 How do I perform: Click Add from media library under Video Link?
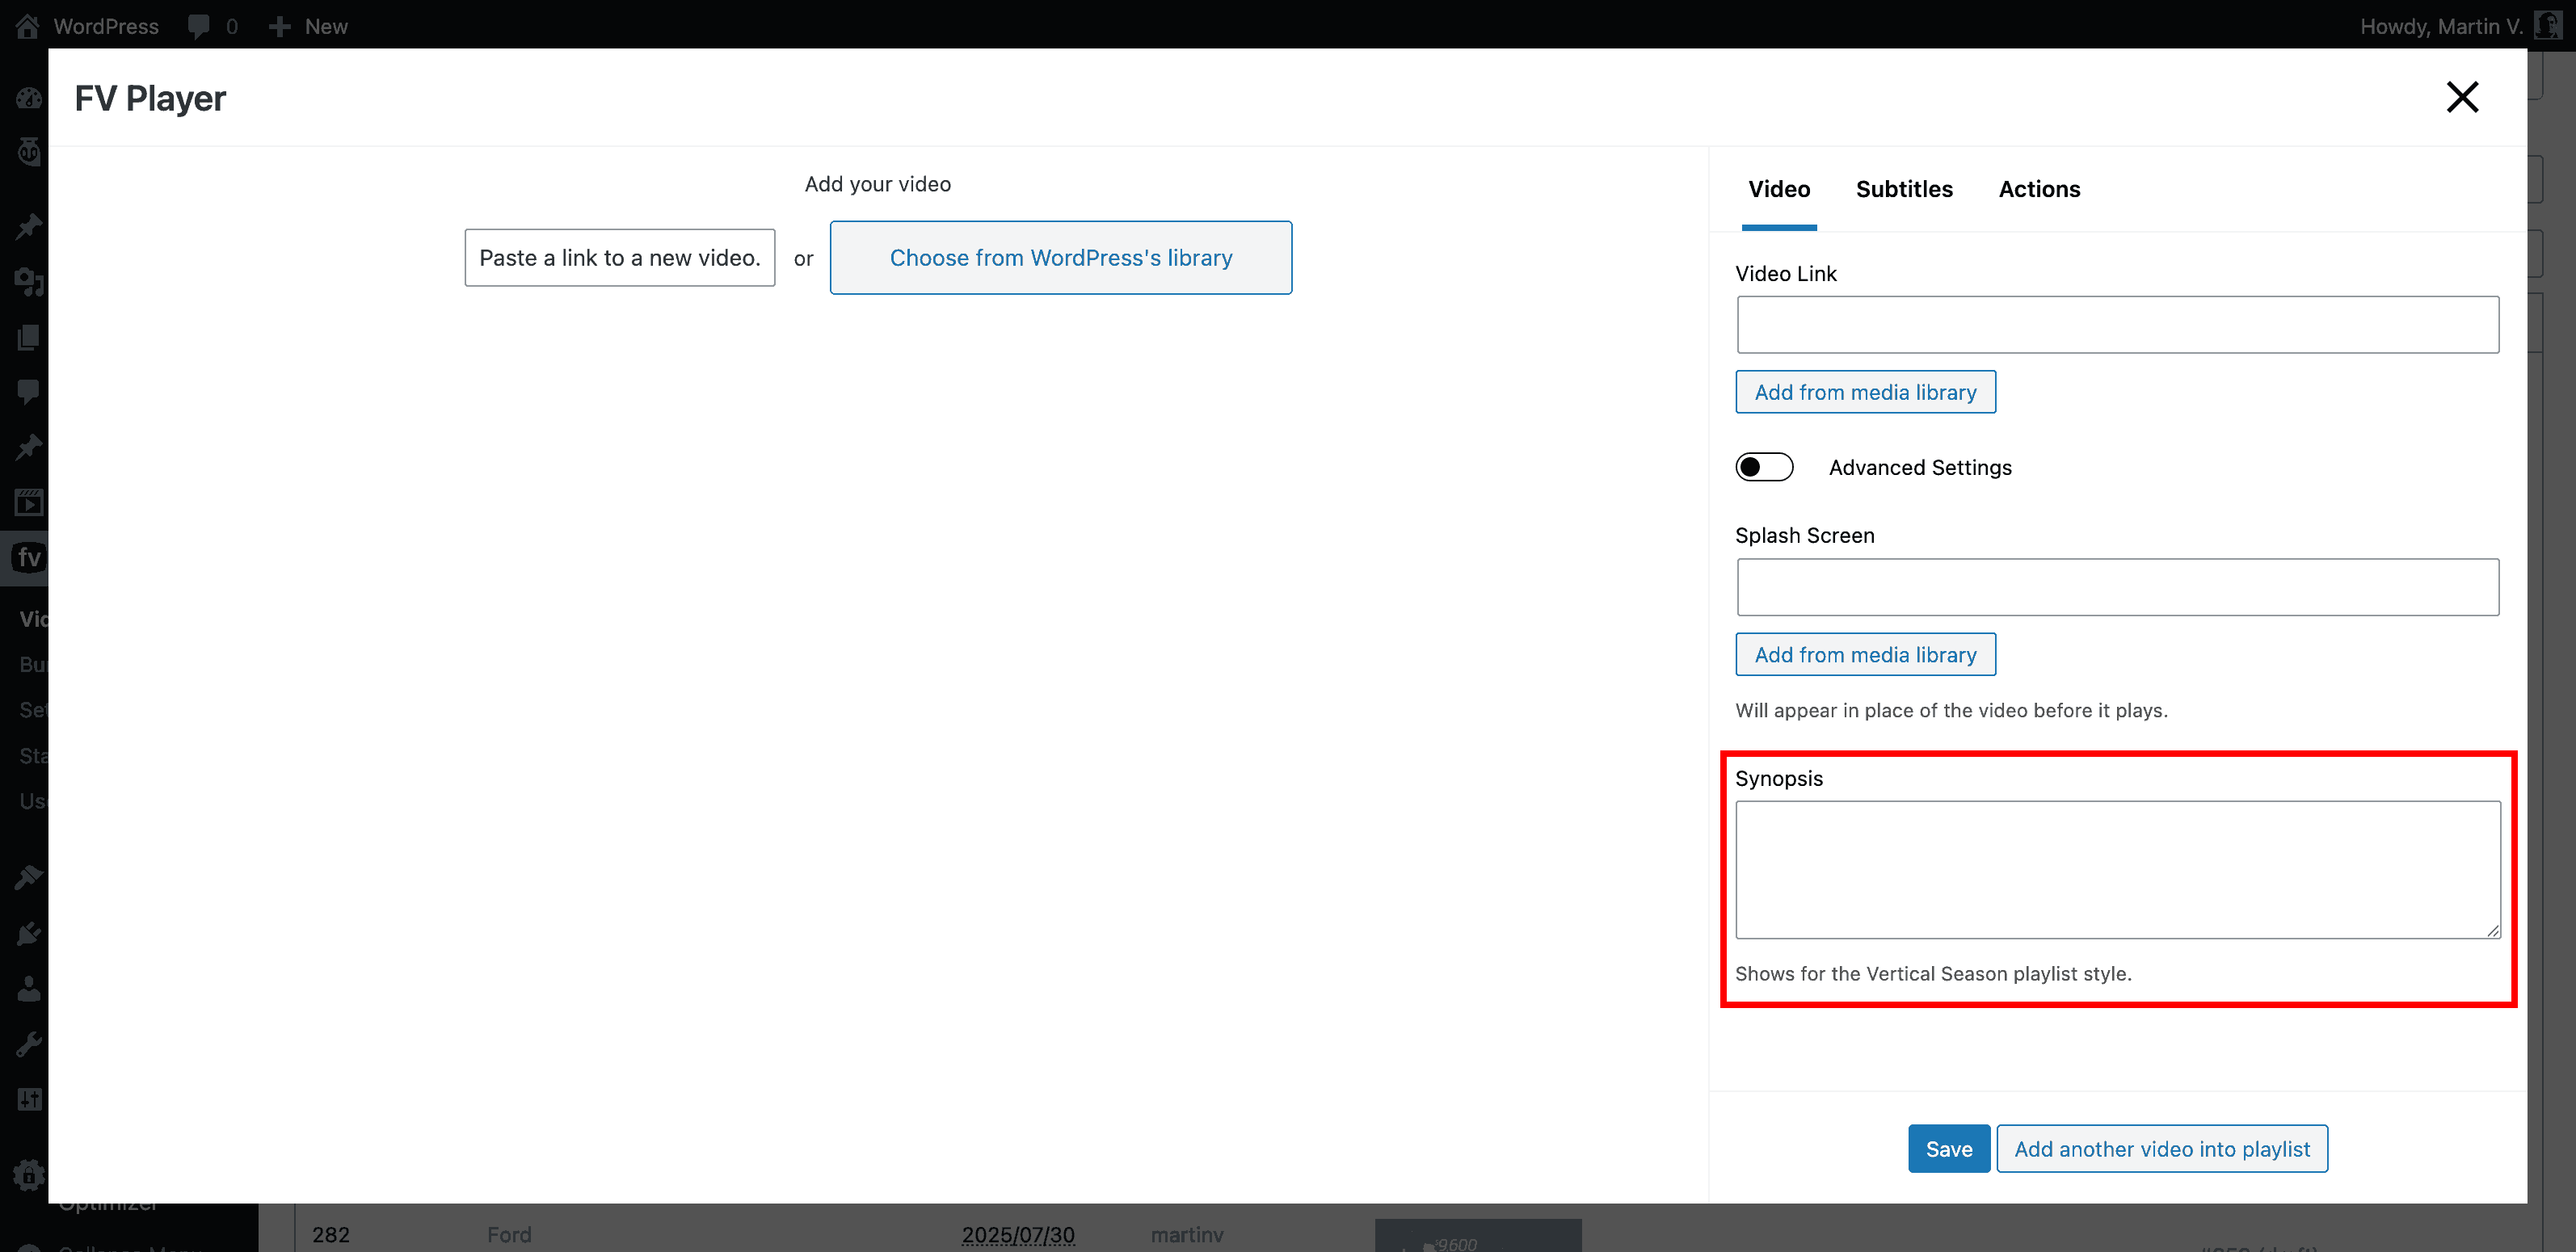(1865, 392)
